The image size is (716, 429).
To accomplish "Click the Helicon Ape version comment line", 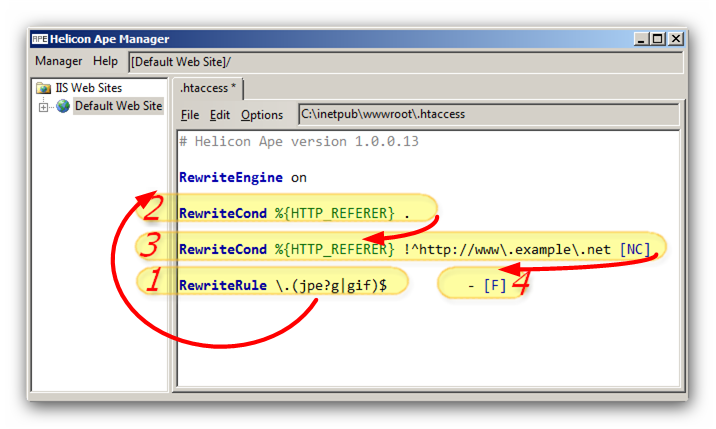I will (298, 142).
